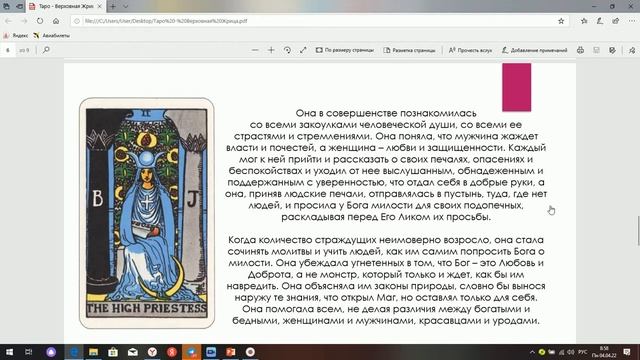The width and height of the screenshot is (640, 360).
Task: Zoom out of the PDF with the minus icon
Action: tap(255, 50)
